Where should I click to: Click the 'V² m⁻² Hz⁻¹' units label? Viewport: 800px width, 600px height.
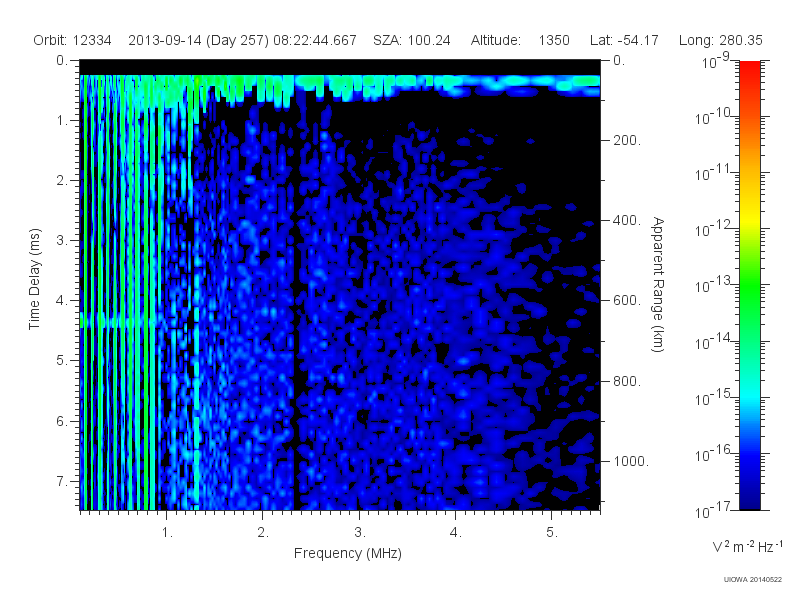747,546
